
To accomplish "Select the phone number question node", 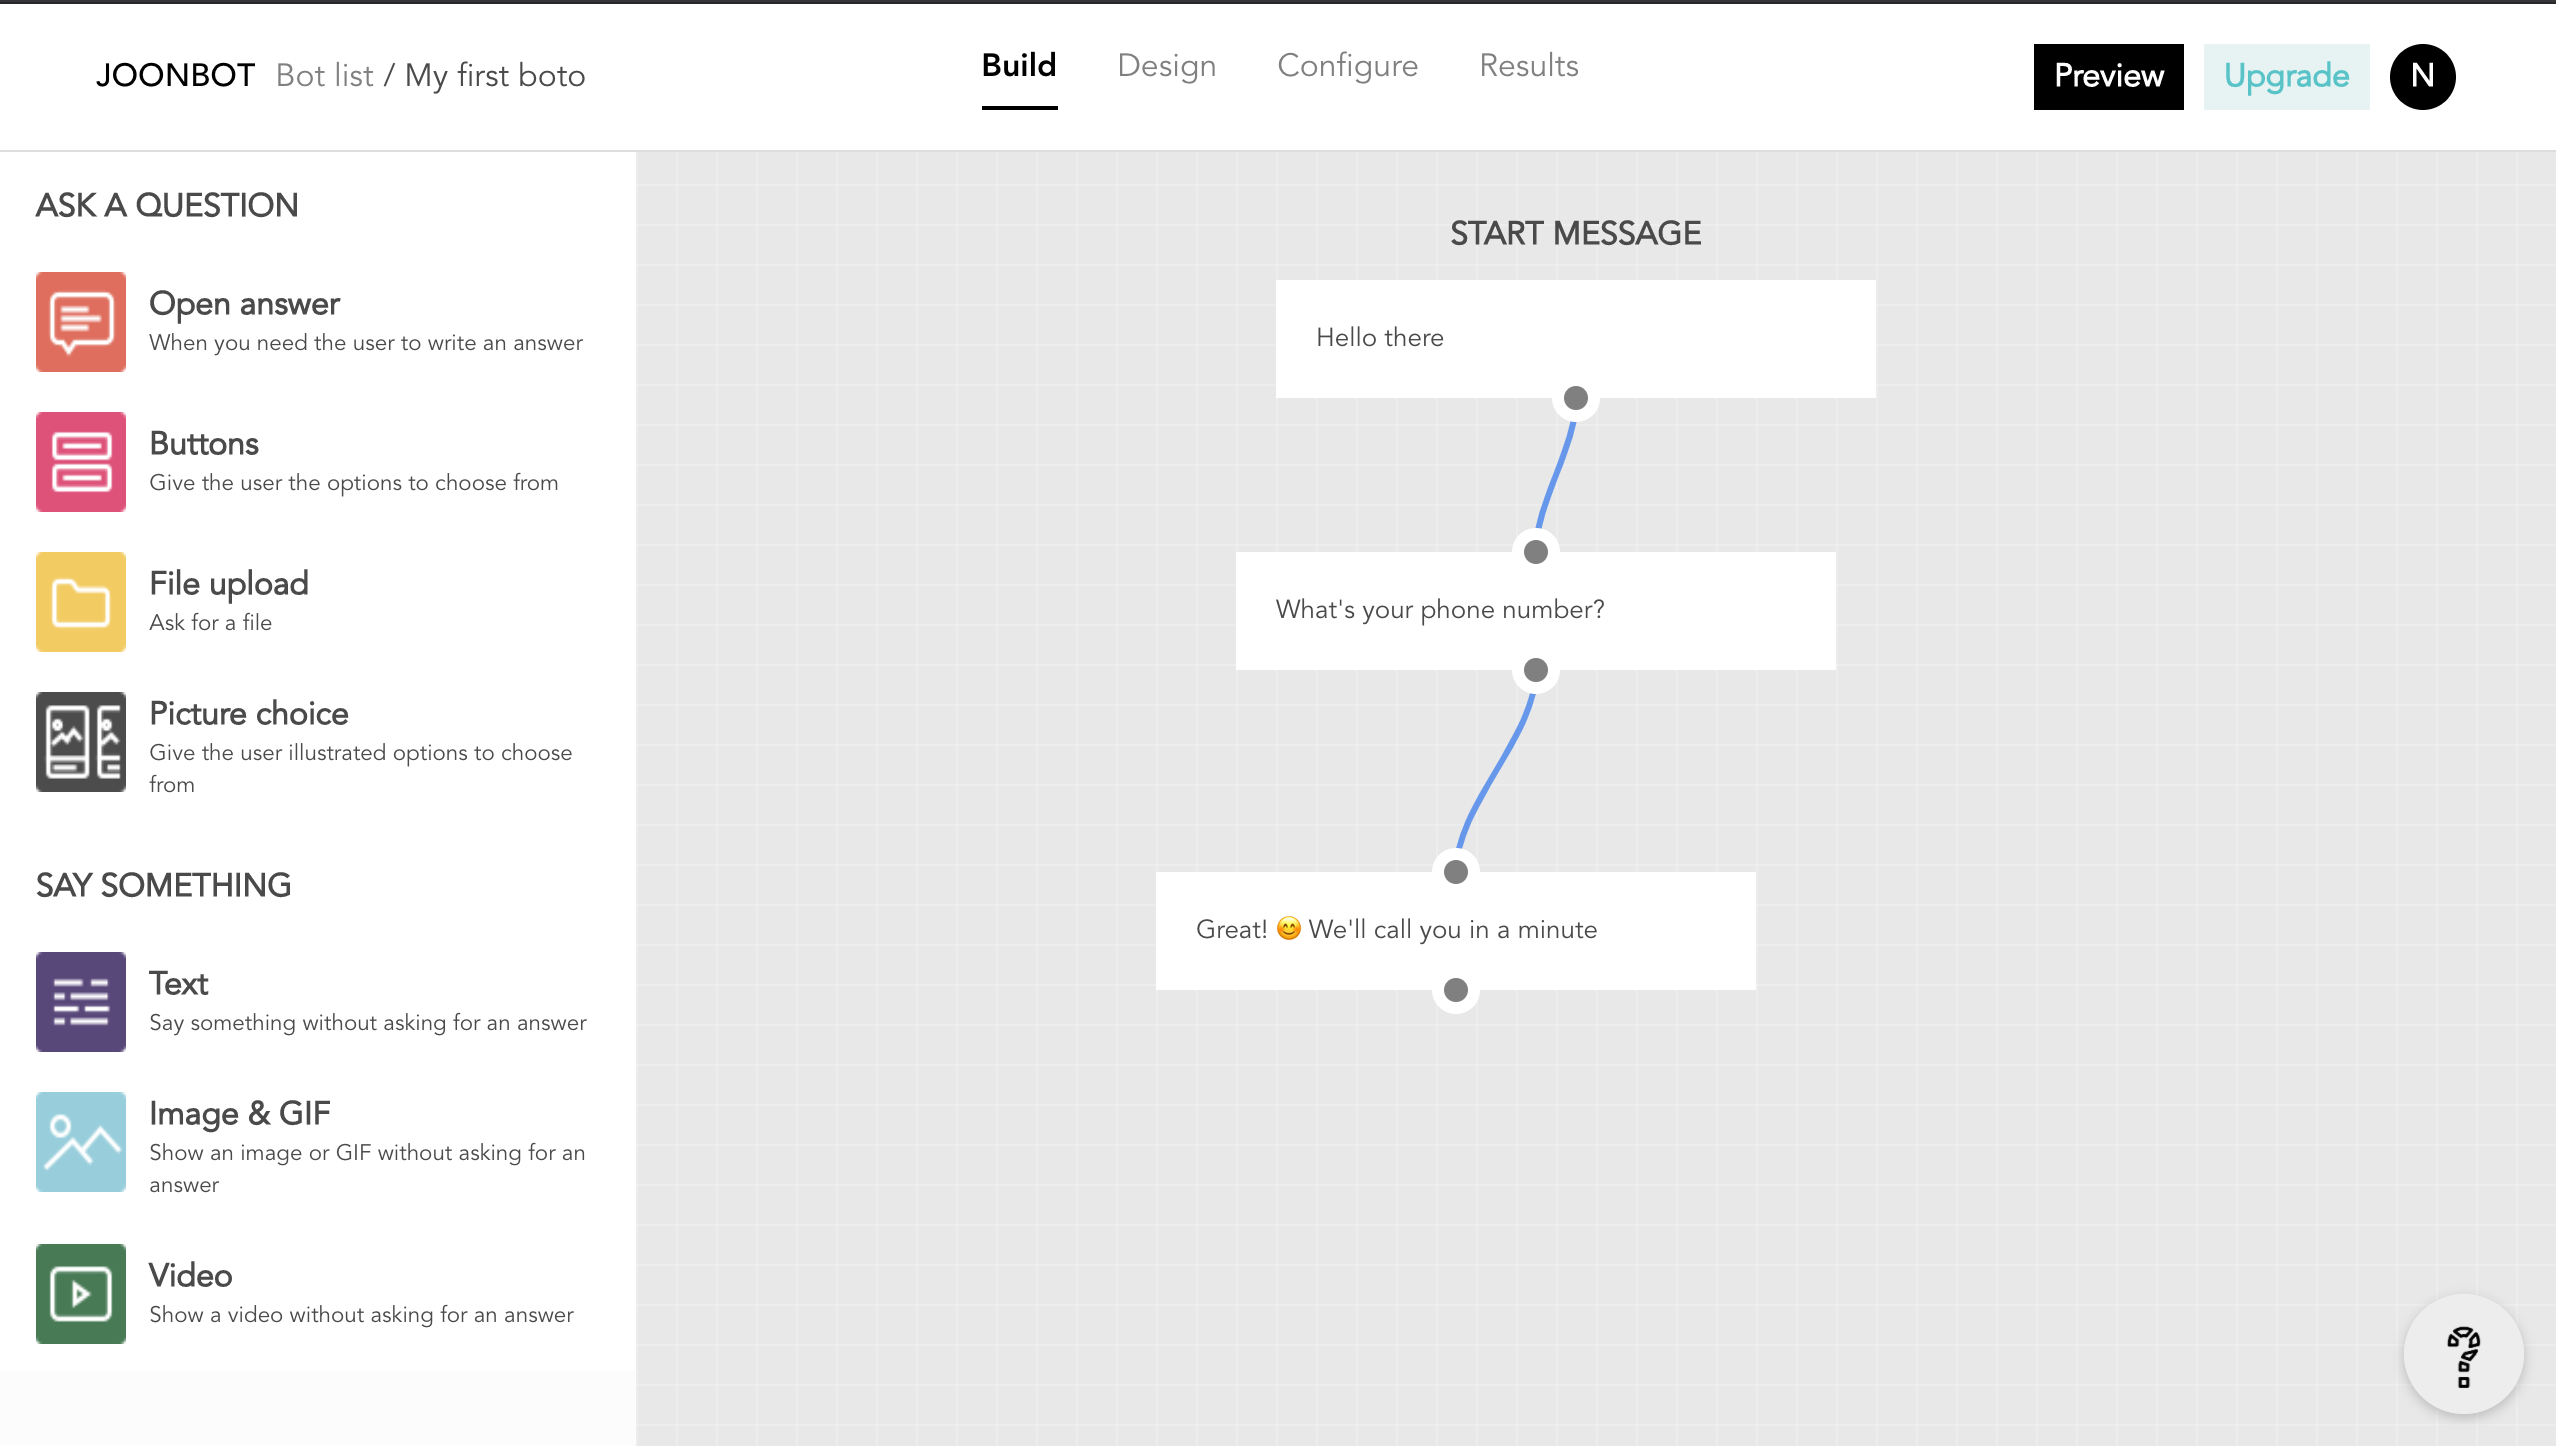I will (1535, 610).
